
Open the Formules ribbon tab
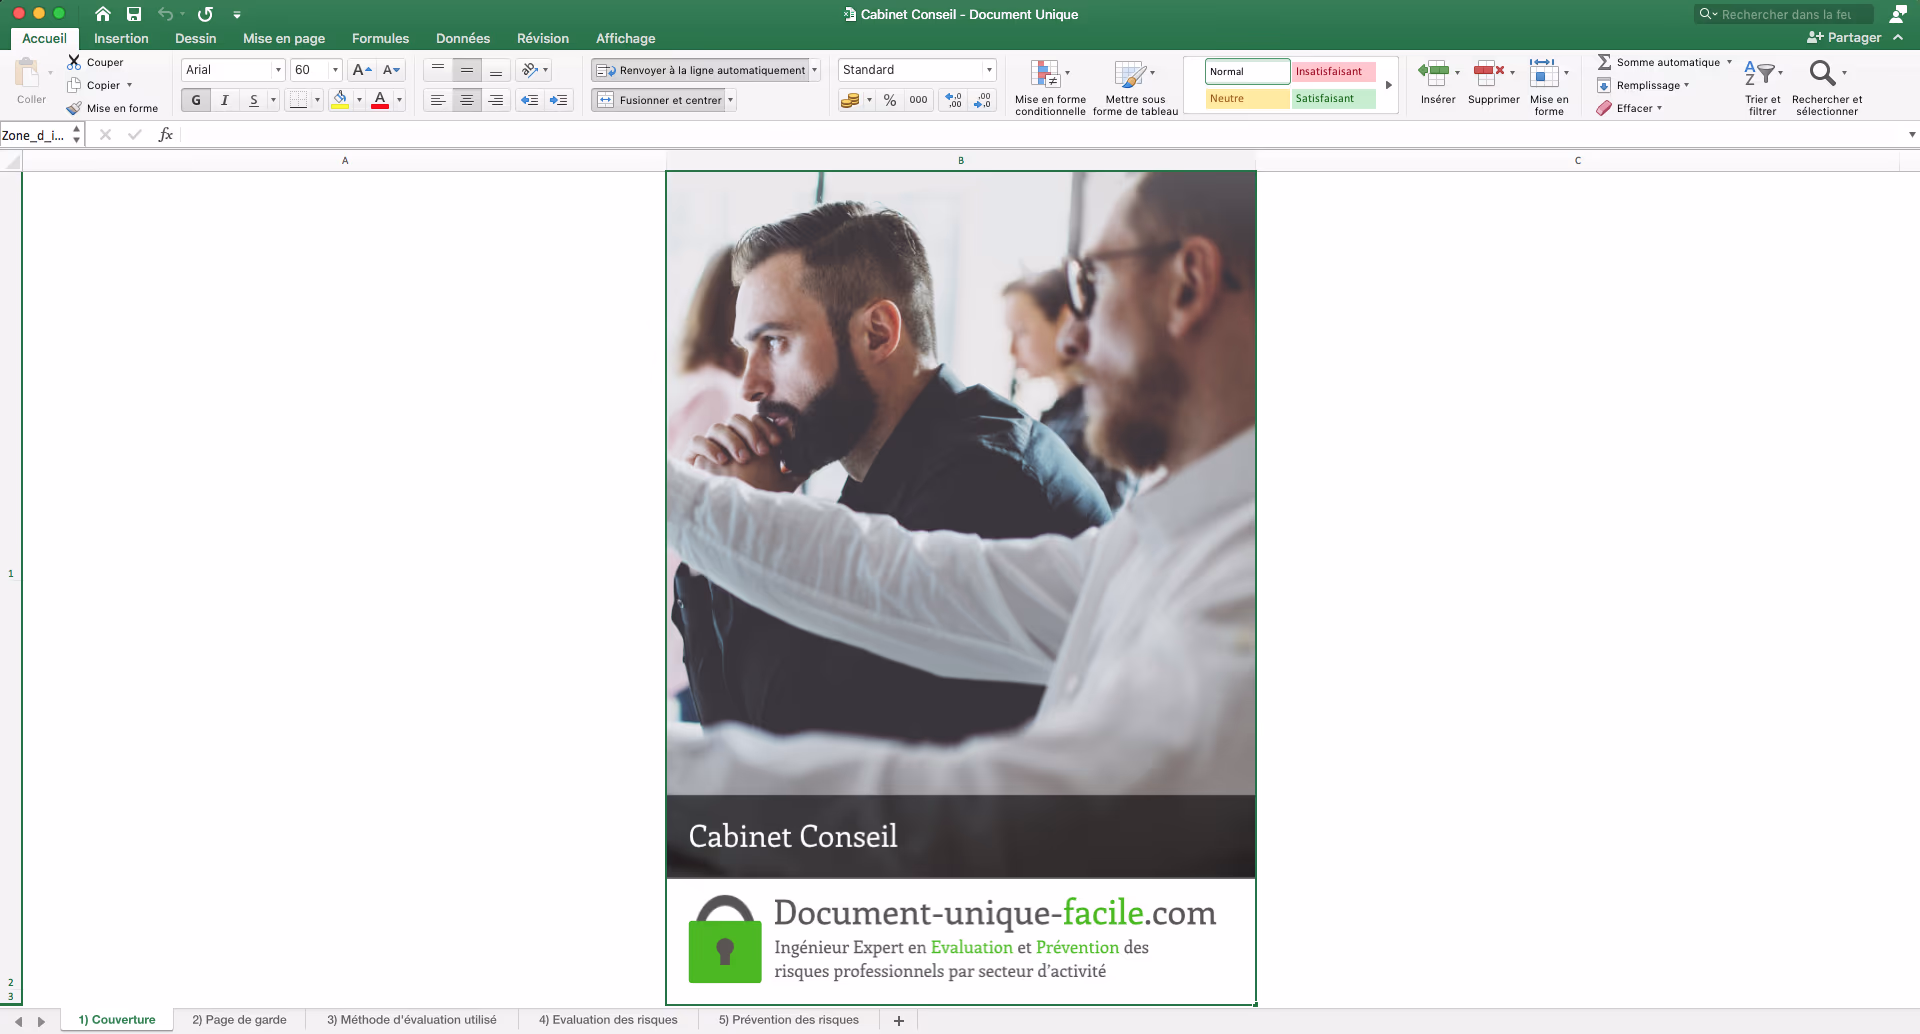pos(380,38)
